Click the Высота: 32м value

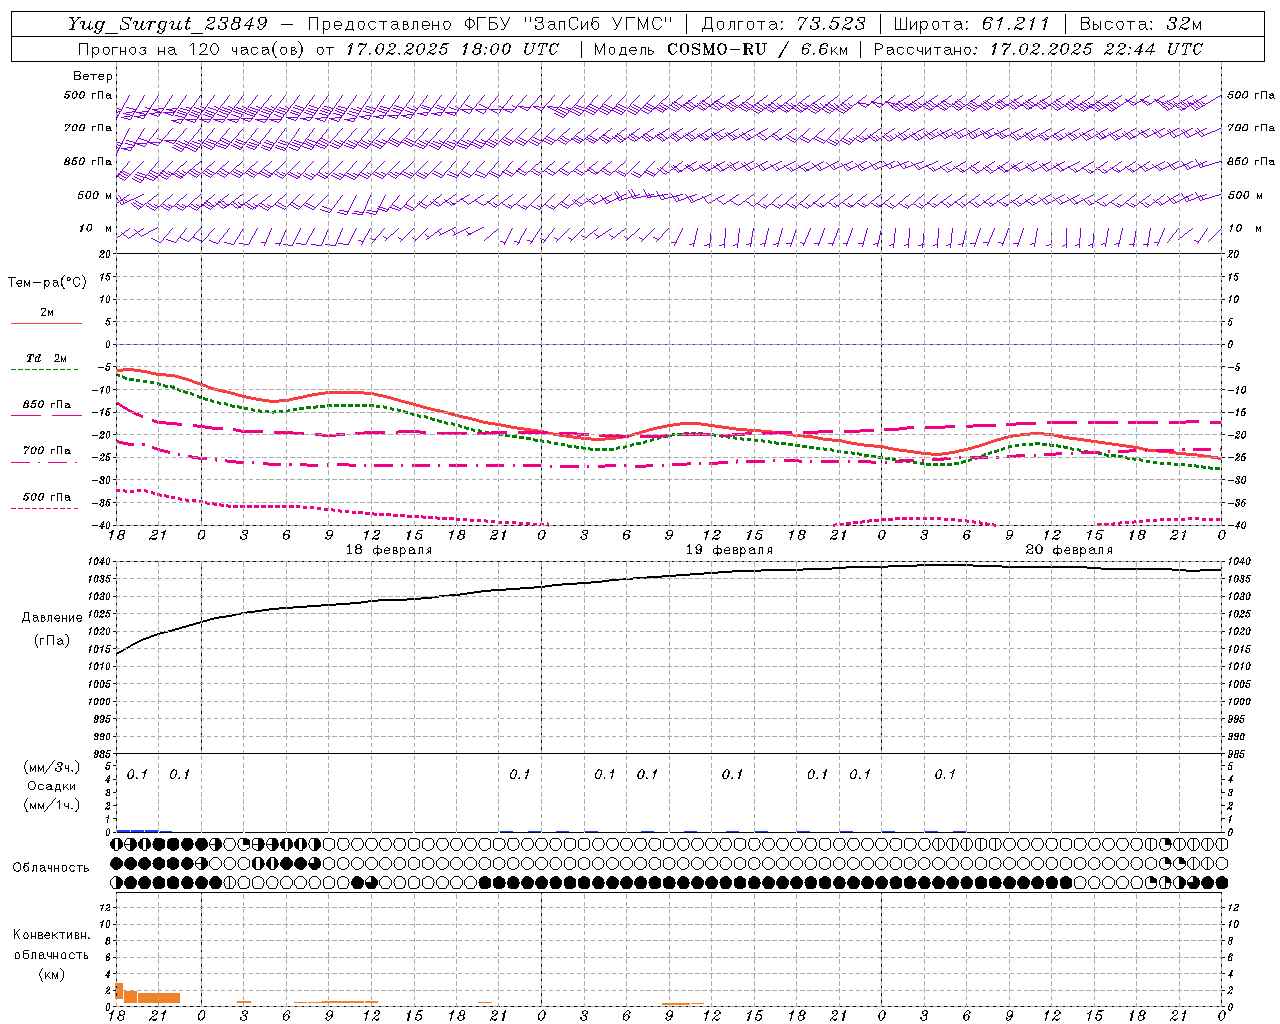1140,24
